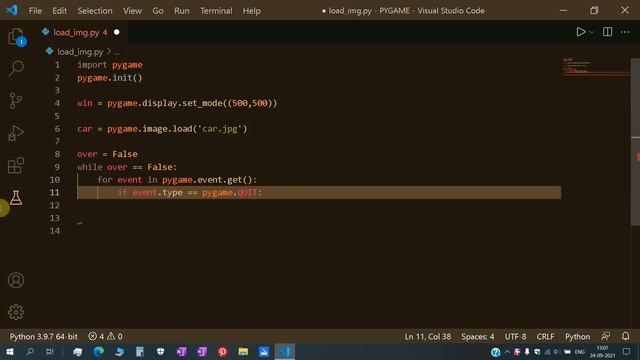Viewport: 640px width, 360px height.
Task: Open the Search view in activity bar
Action: tap(16, 68)
